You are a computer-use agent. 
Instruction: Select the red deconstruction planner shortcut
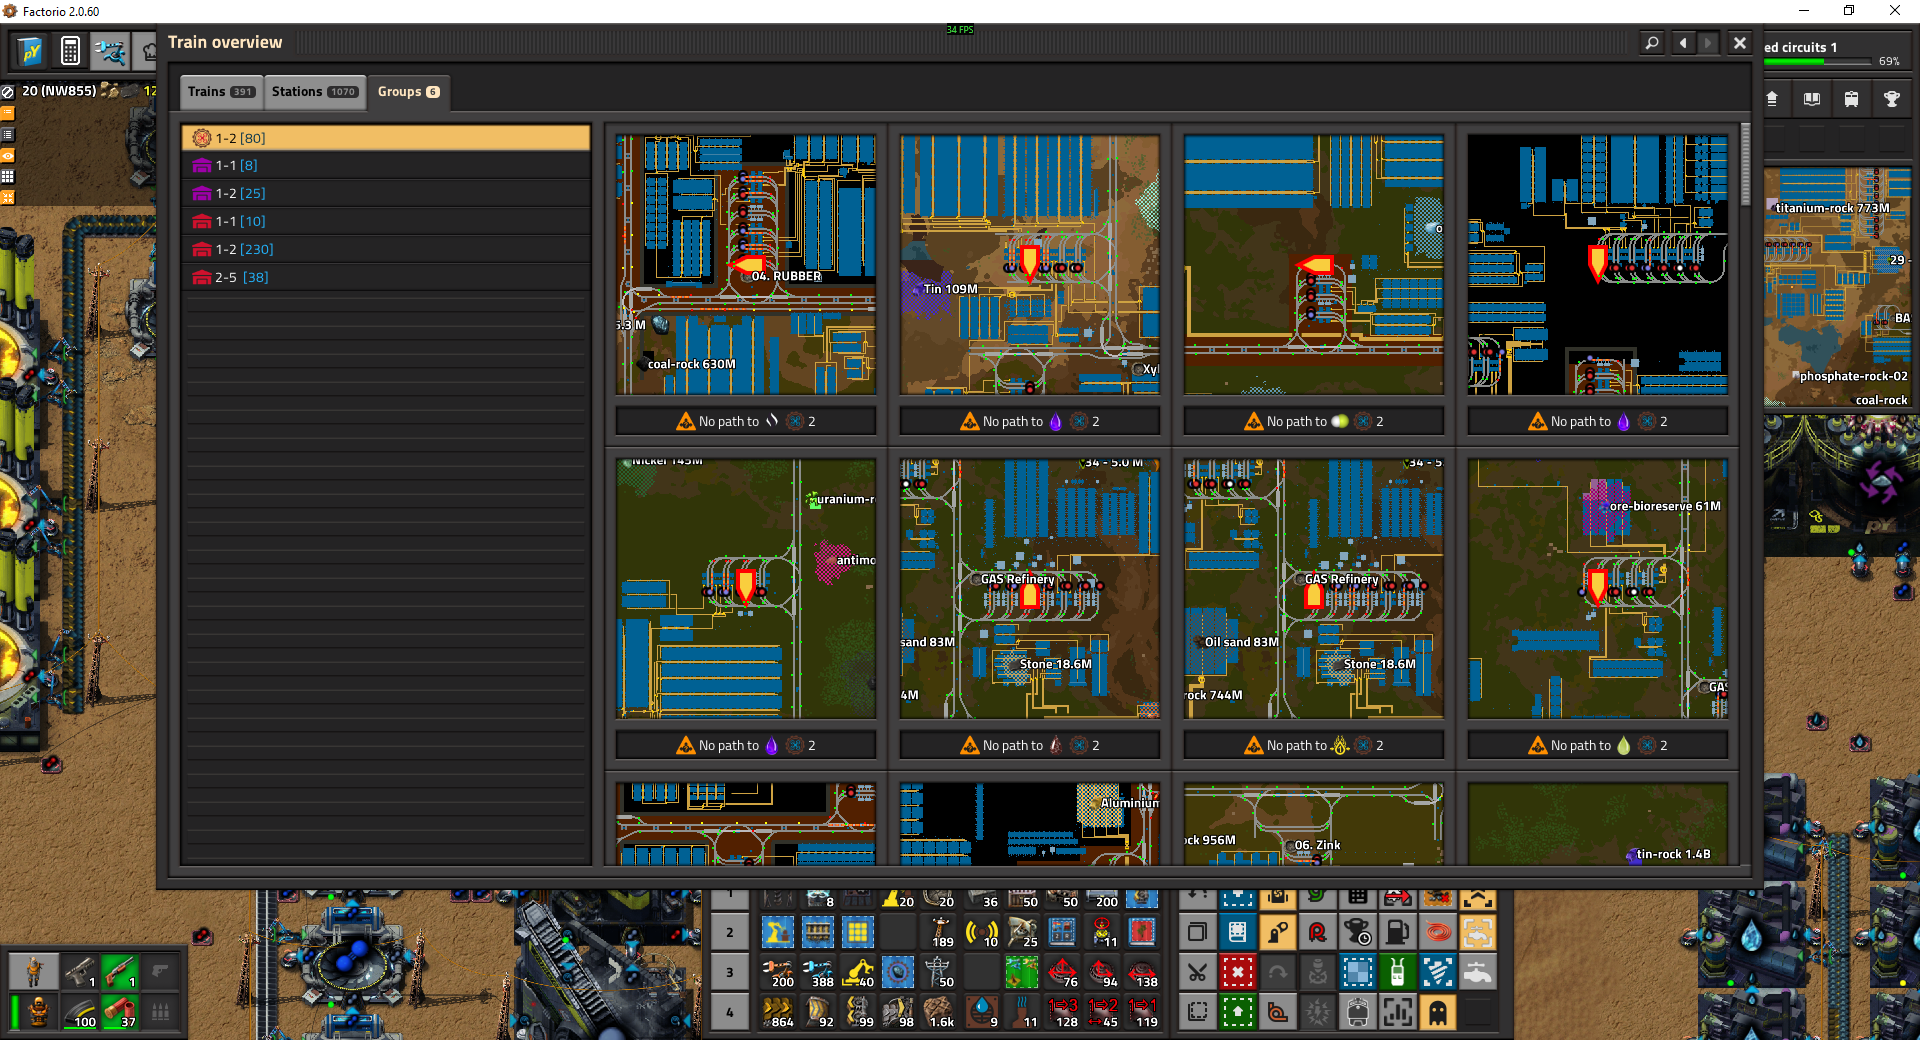click(x=1237, y=972)
